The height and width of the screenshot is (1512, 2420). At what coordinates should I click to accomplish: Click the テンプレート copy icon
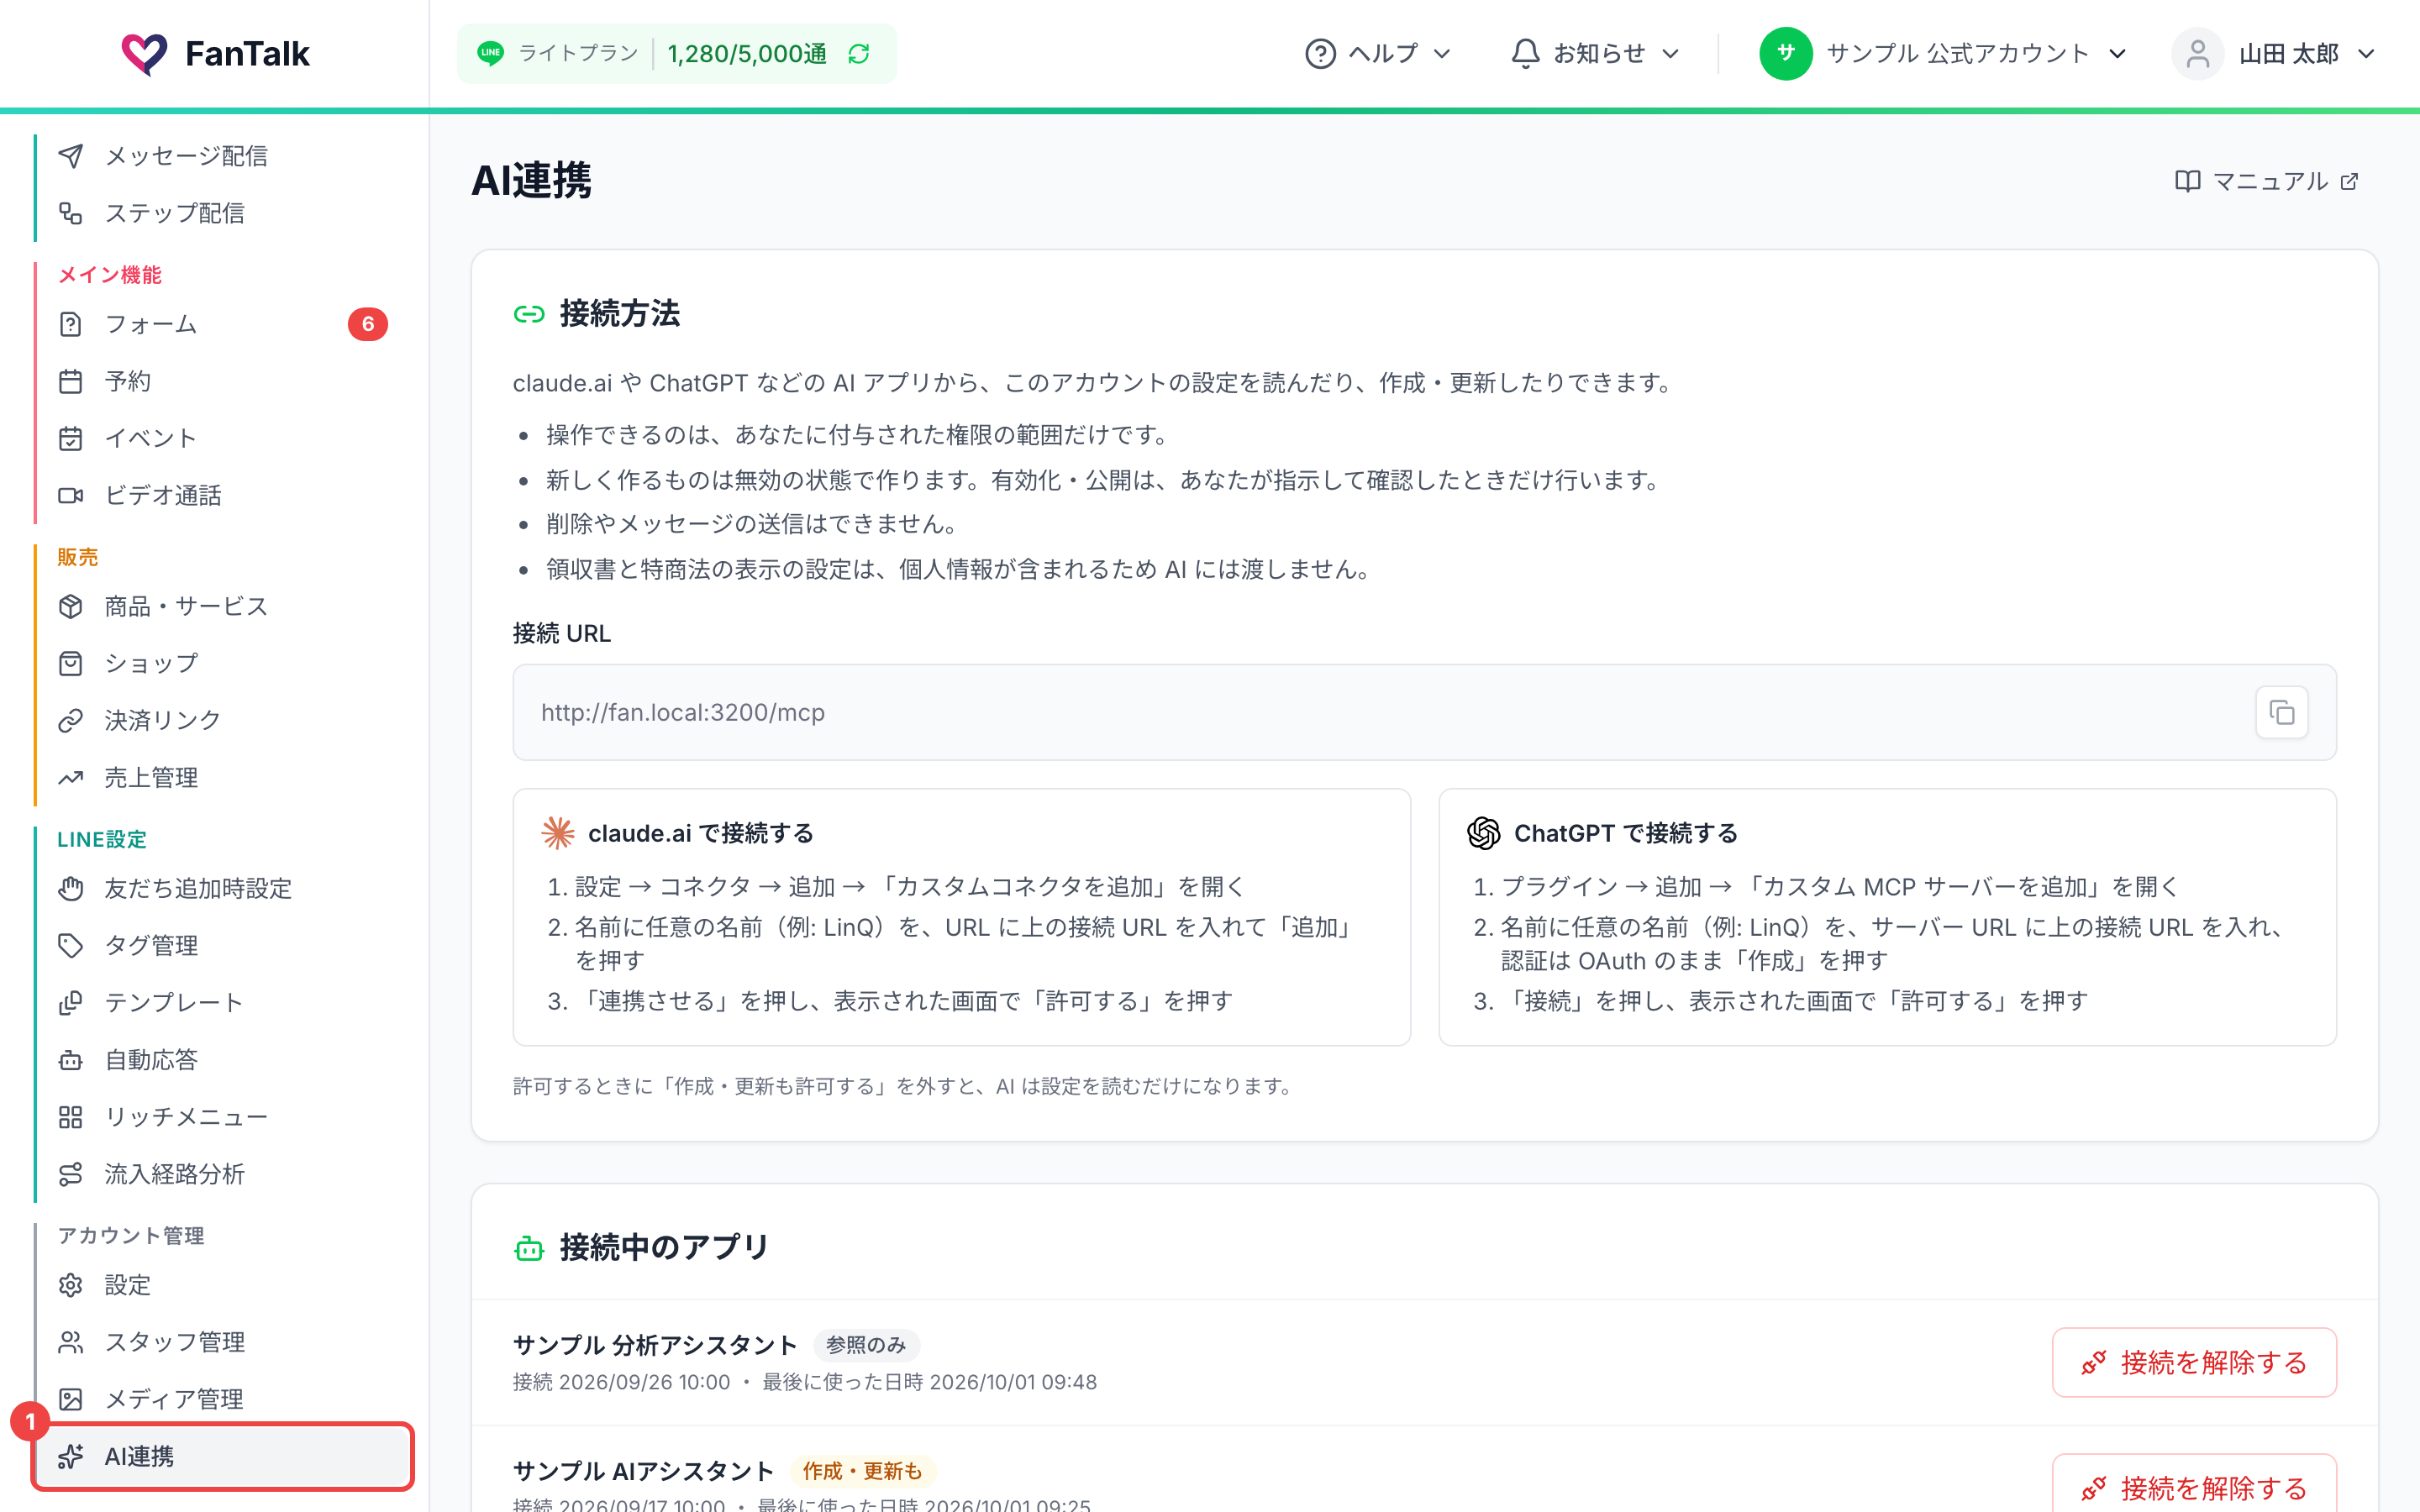(x=70, y=1002)
